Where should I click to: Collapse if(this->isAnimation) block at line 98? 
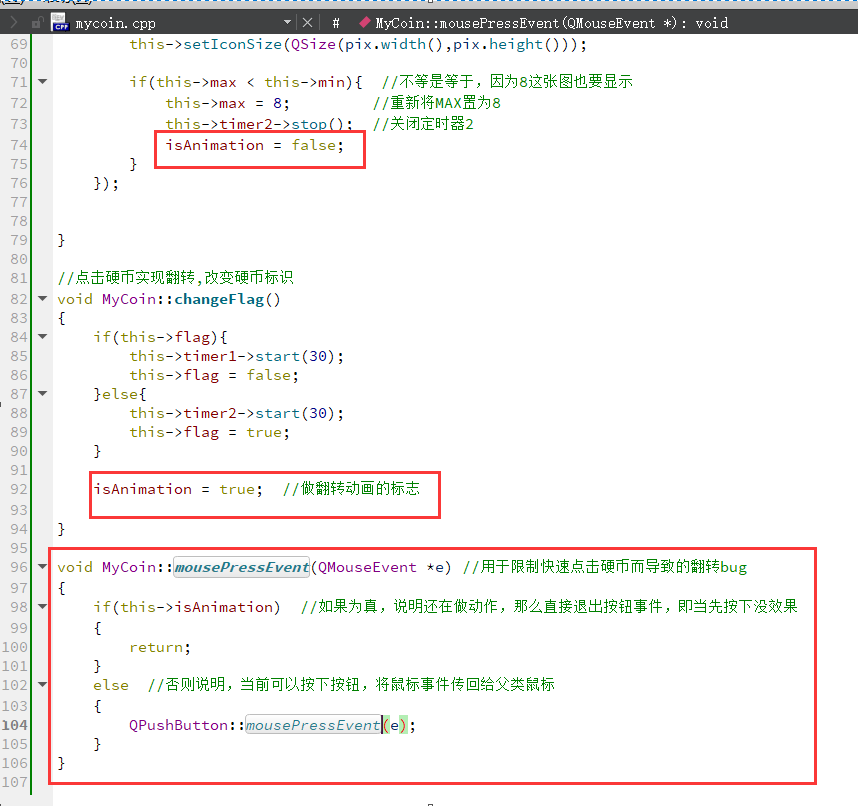click(43, 606)
